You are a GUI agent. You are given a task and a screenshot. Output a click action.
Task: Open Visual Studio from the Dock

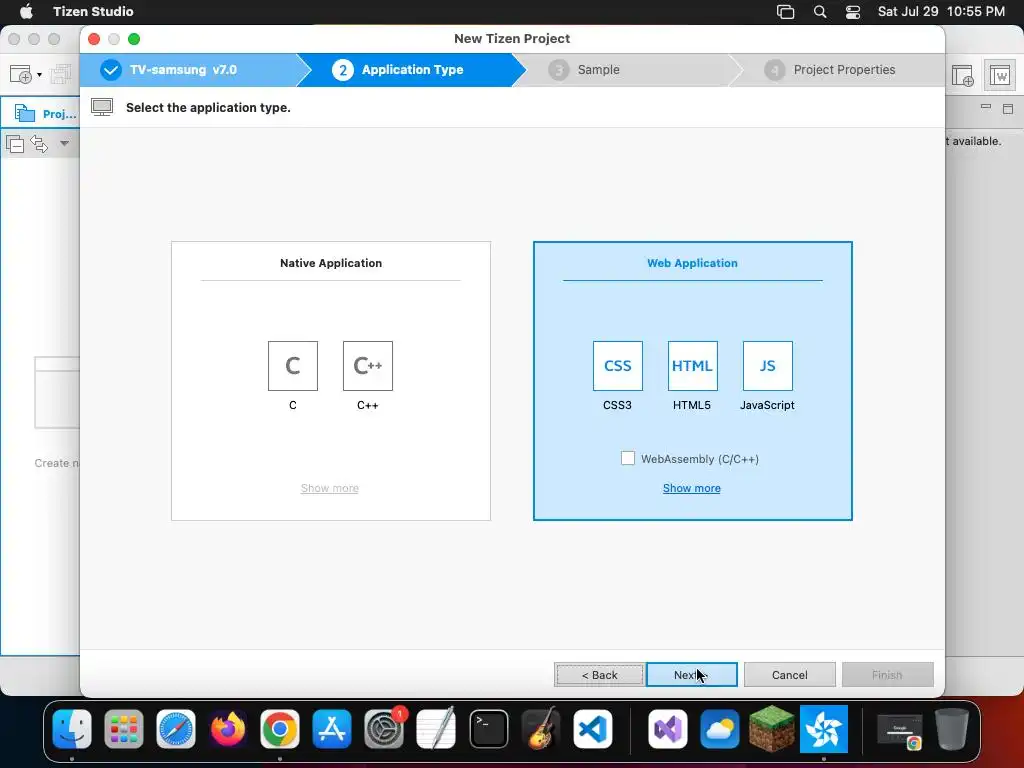coord(667,729)
